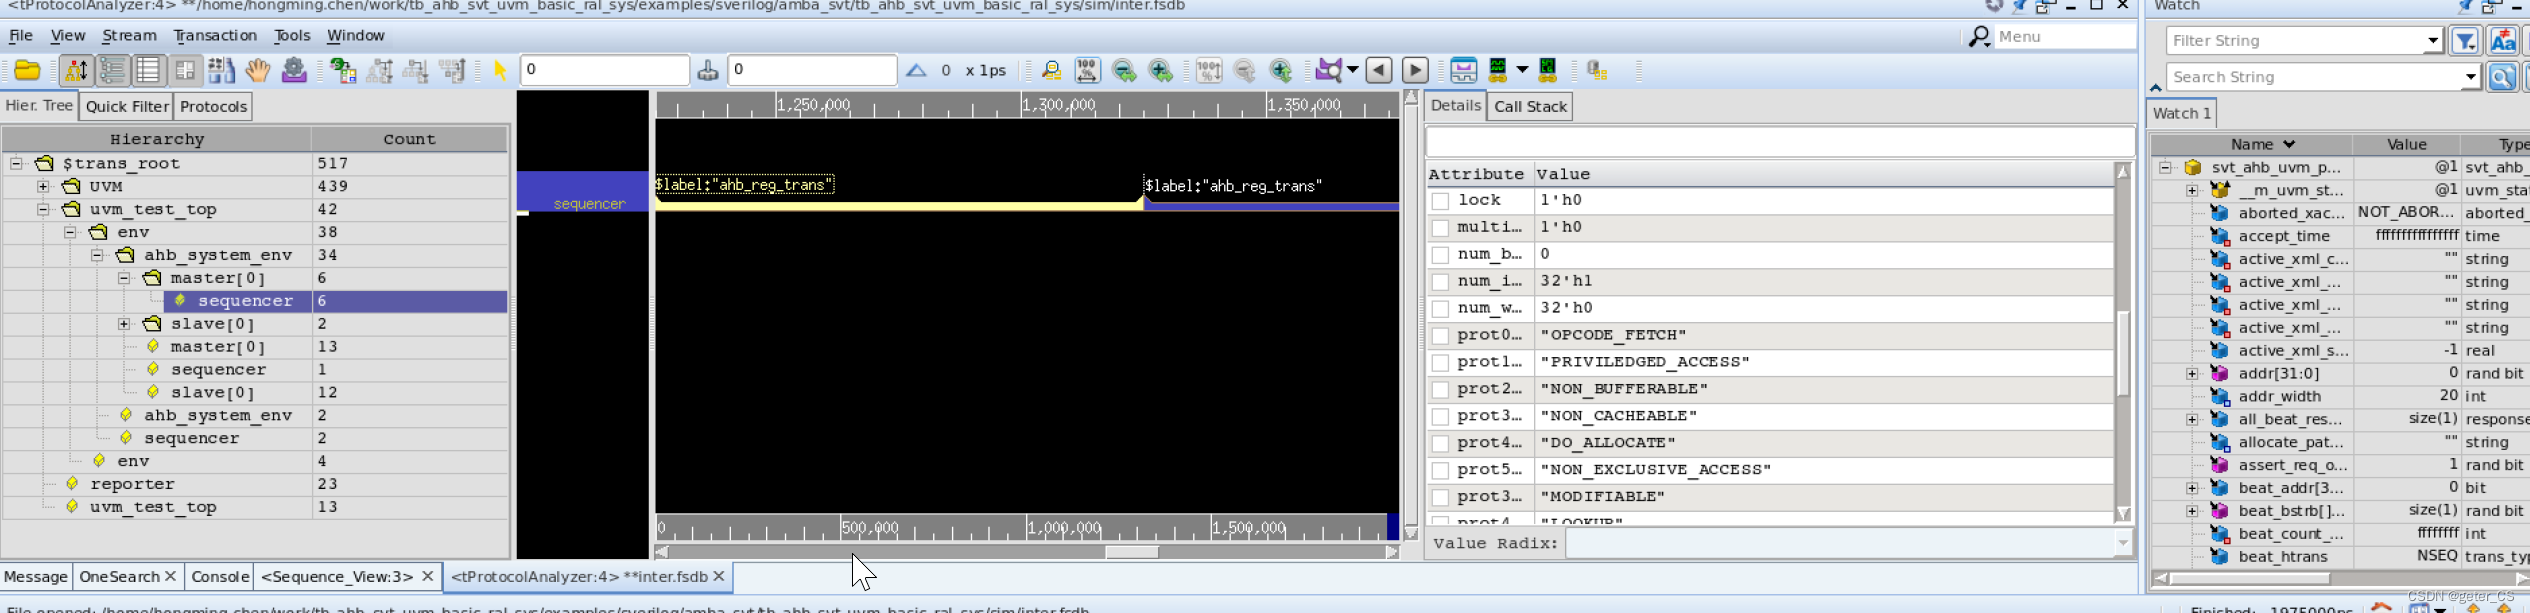The height and width of the screenshot is (613, 2530).
Task: Switch to the Quick Filter tab
Action: coord(127,106)
